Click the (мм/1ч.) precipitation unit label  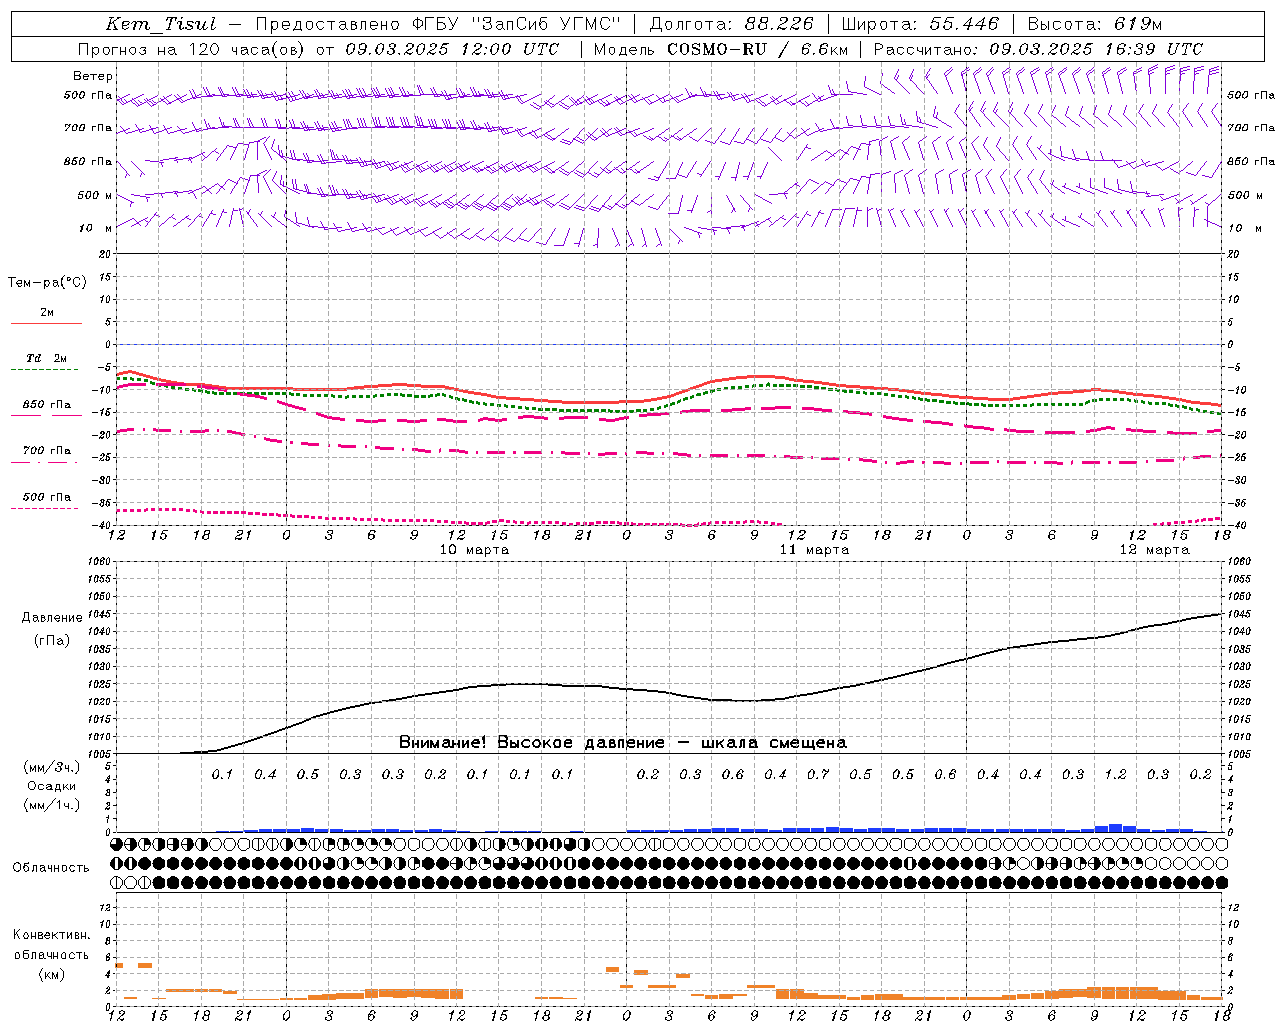(51, 805)
